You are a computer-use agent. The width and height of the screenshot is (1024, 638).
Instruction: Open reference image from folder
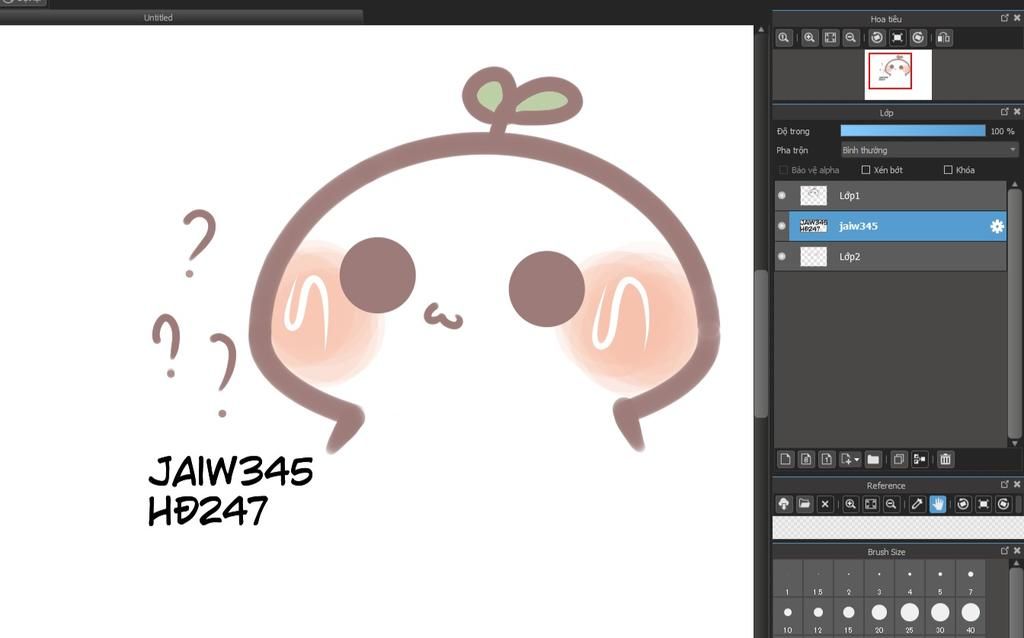[x=805, y=504]
